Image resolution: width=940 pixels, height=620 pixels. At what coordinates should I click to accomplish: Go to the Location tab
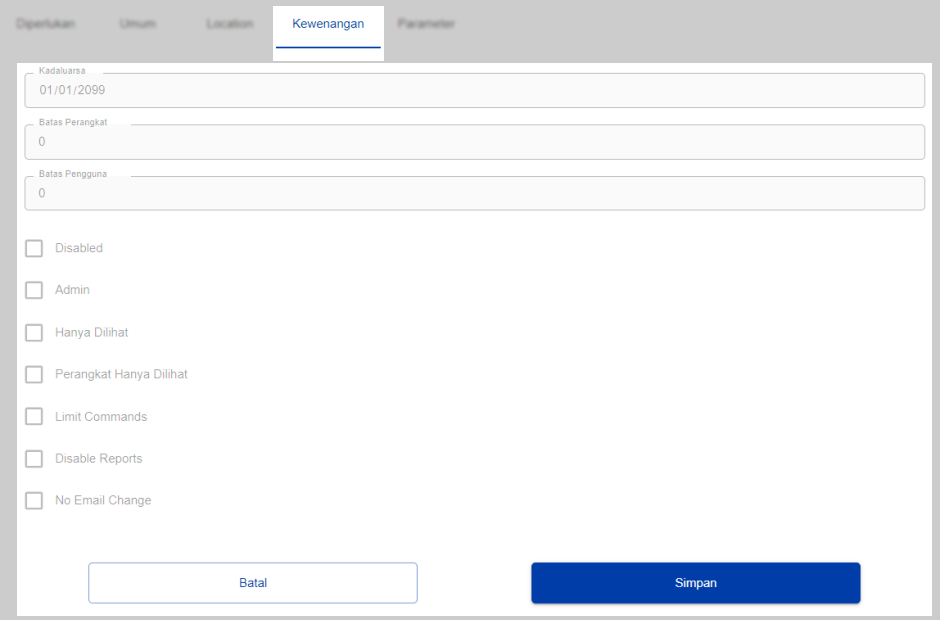(229, 24)
